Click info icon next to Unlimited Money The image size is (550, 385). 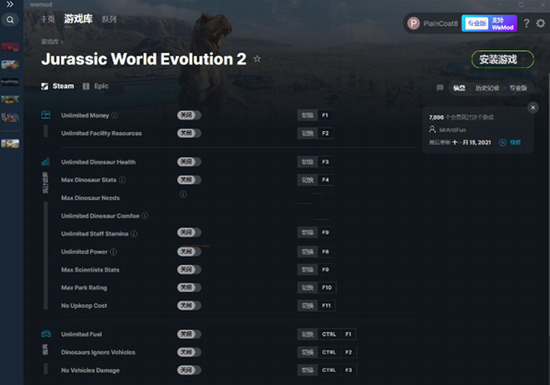[x=115, y=115]
